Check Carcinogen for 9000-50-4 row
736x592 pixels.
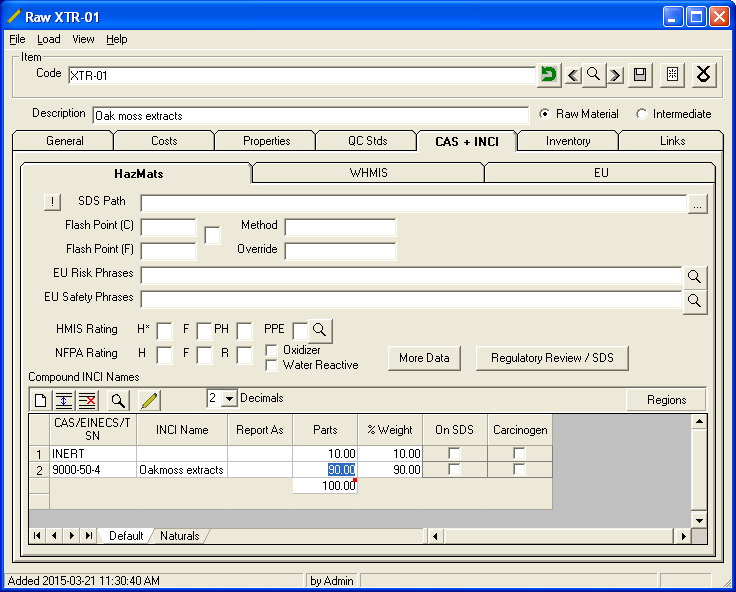tap(519, 469)
